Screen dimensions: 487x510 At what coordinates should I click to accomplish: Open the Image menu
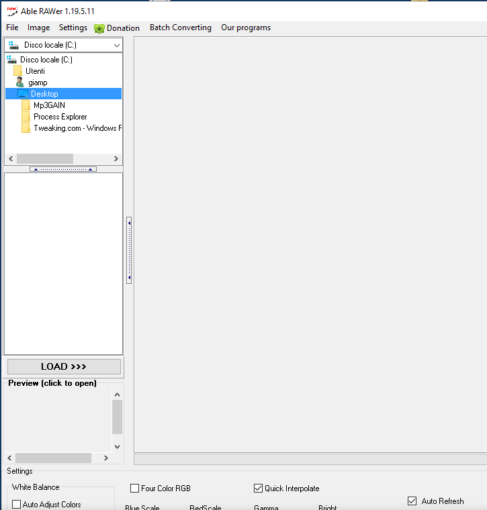[39, 28]
